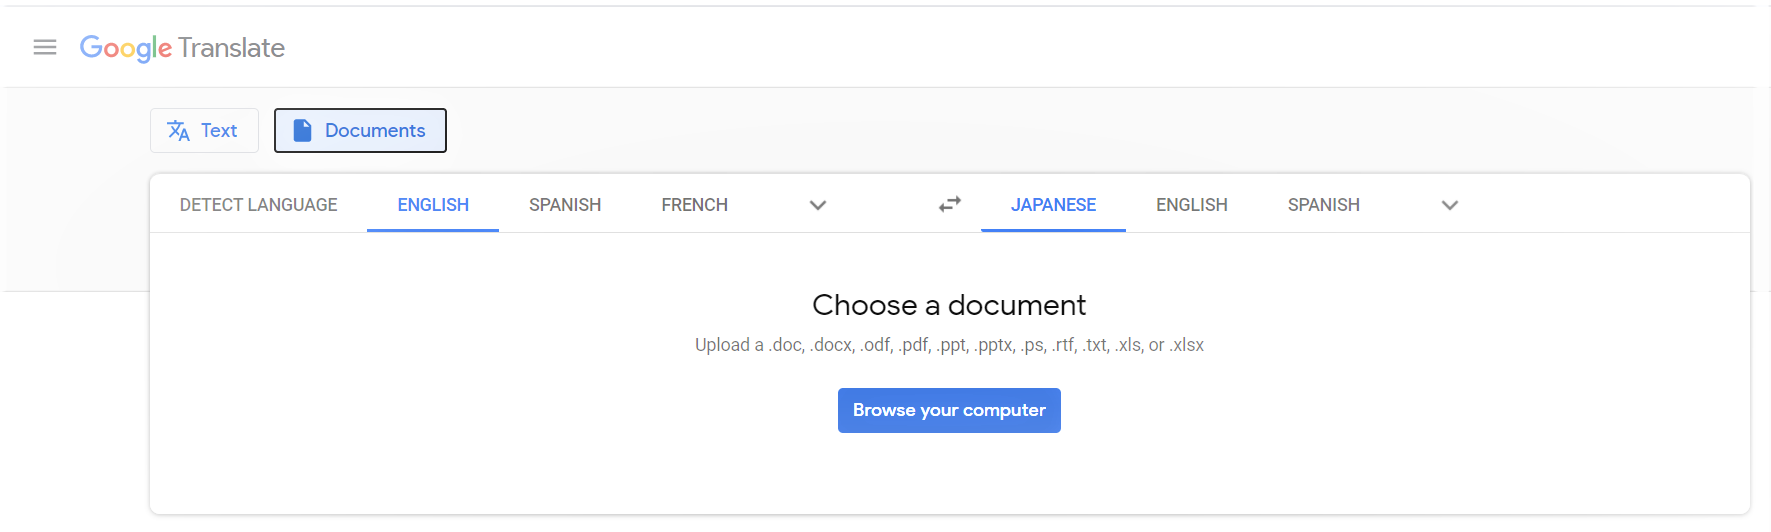The image size is (1771, 532).
Task: Open the hamburger main menu
Action: [45, 47]
